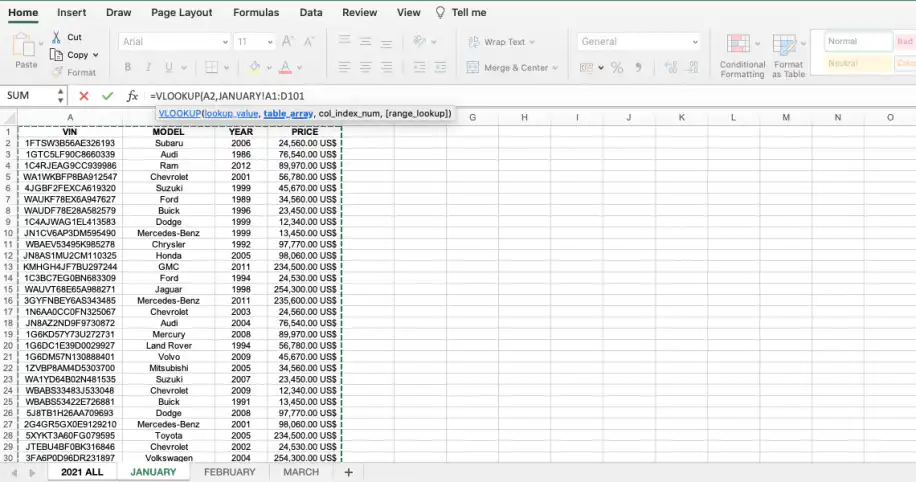The height and width of the screenshot is (482, 916).
Task: Increase font size with larger A icon
Action: pyautogui.click(x=287, y=41)
